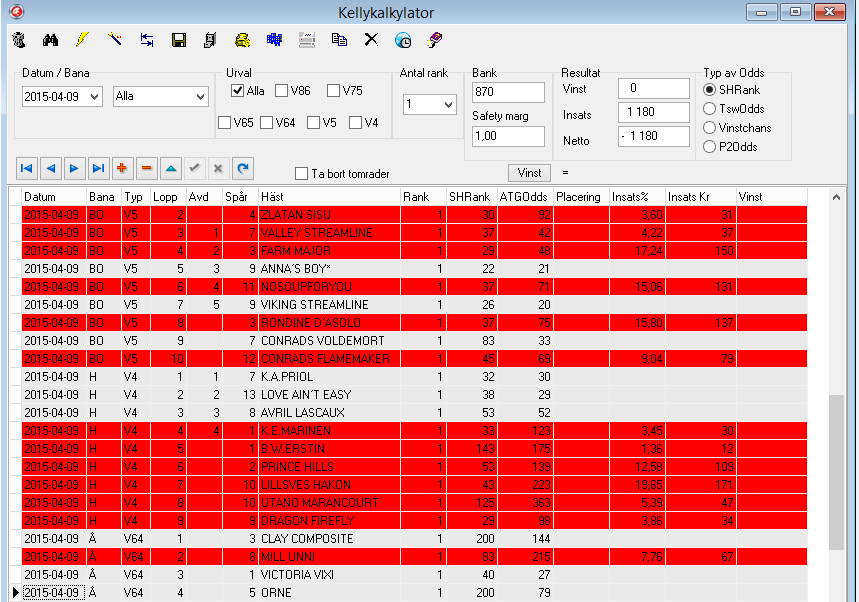Screen dimensions: 859x602
Task: Click the gray document column icon
Action: 210,40
